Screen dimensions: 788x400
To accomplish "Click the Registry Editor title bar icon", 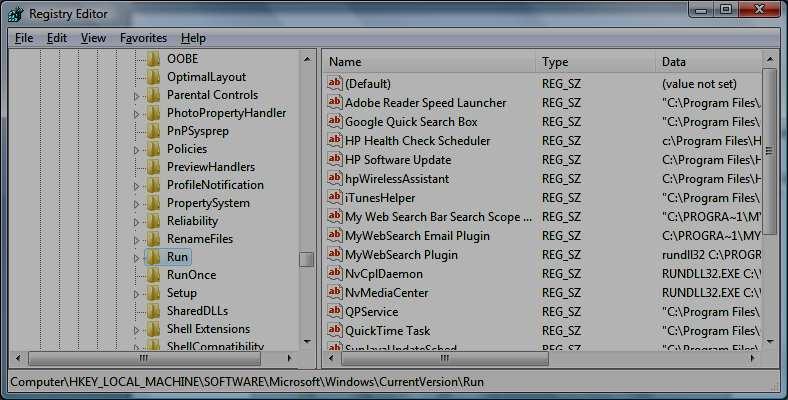I will (15, 14).
